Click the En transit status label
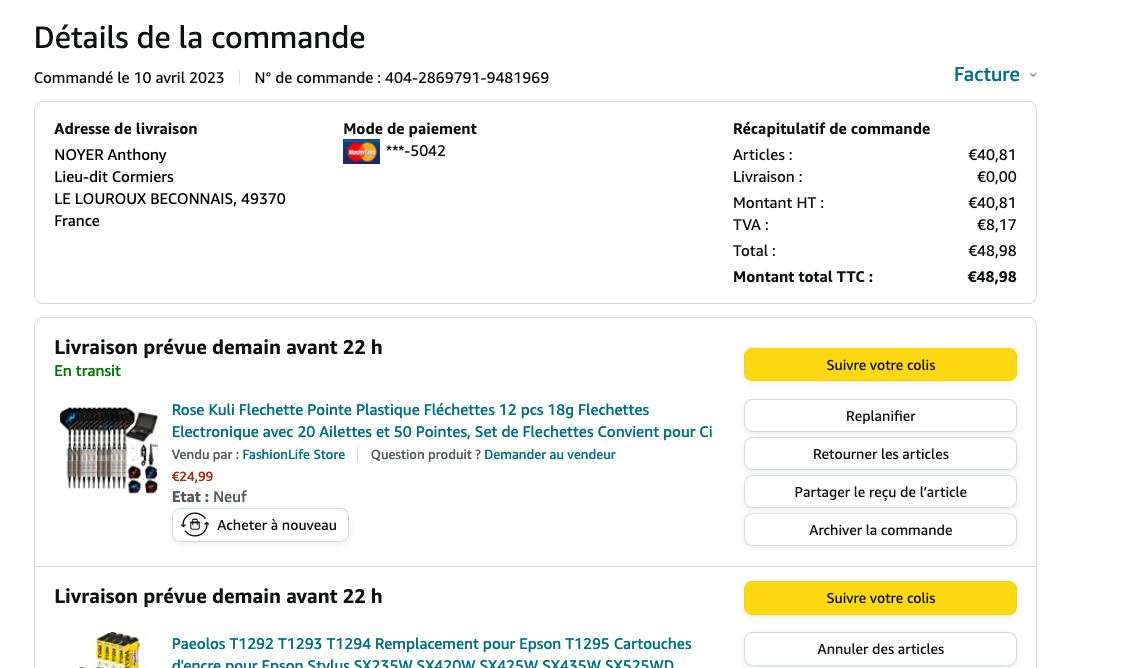Screen dimensions: 1130x668 (x=87, y=371)
